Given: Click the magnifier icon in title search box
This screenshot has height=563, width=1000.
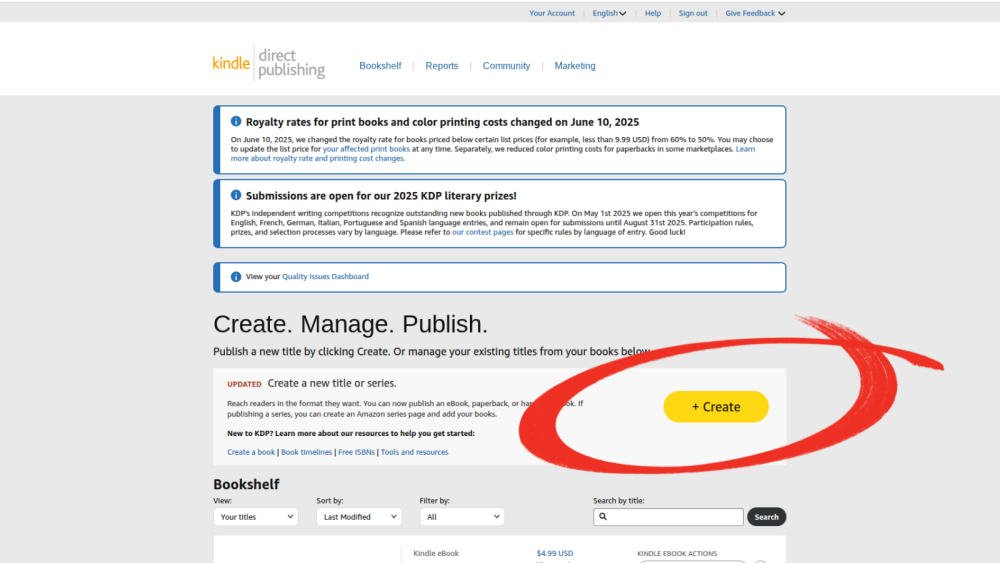Looking at the screenshot, I should tap(603, 517).
